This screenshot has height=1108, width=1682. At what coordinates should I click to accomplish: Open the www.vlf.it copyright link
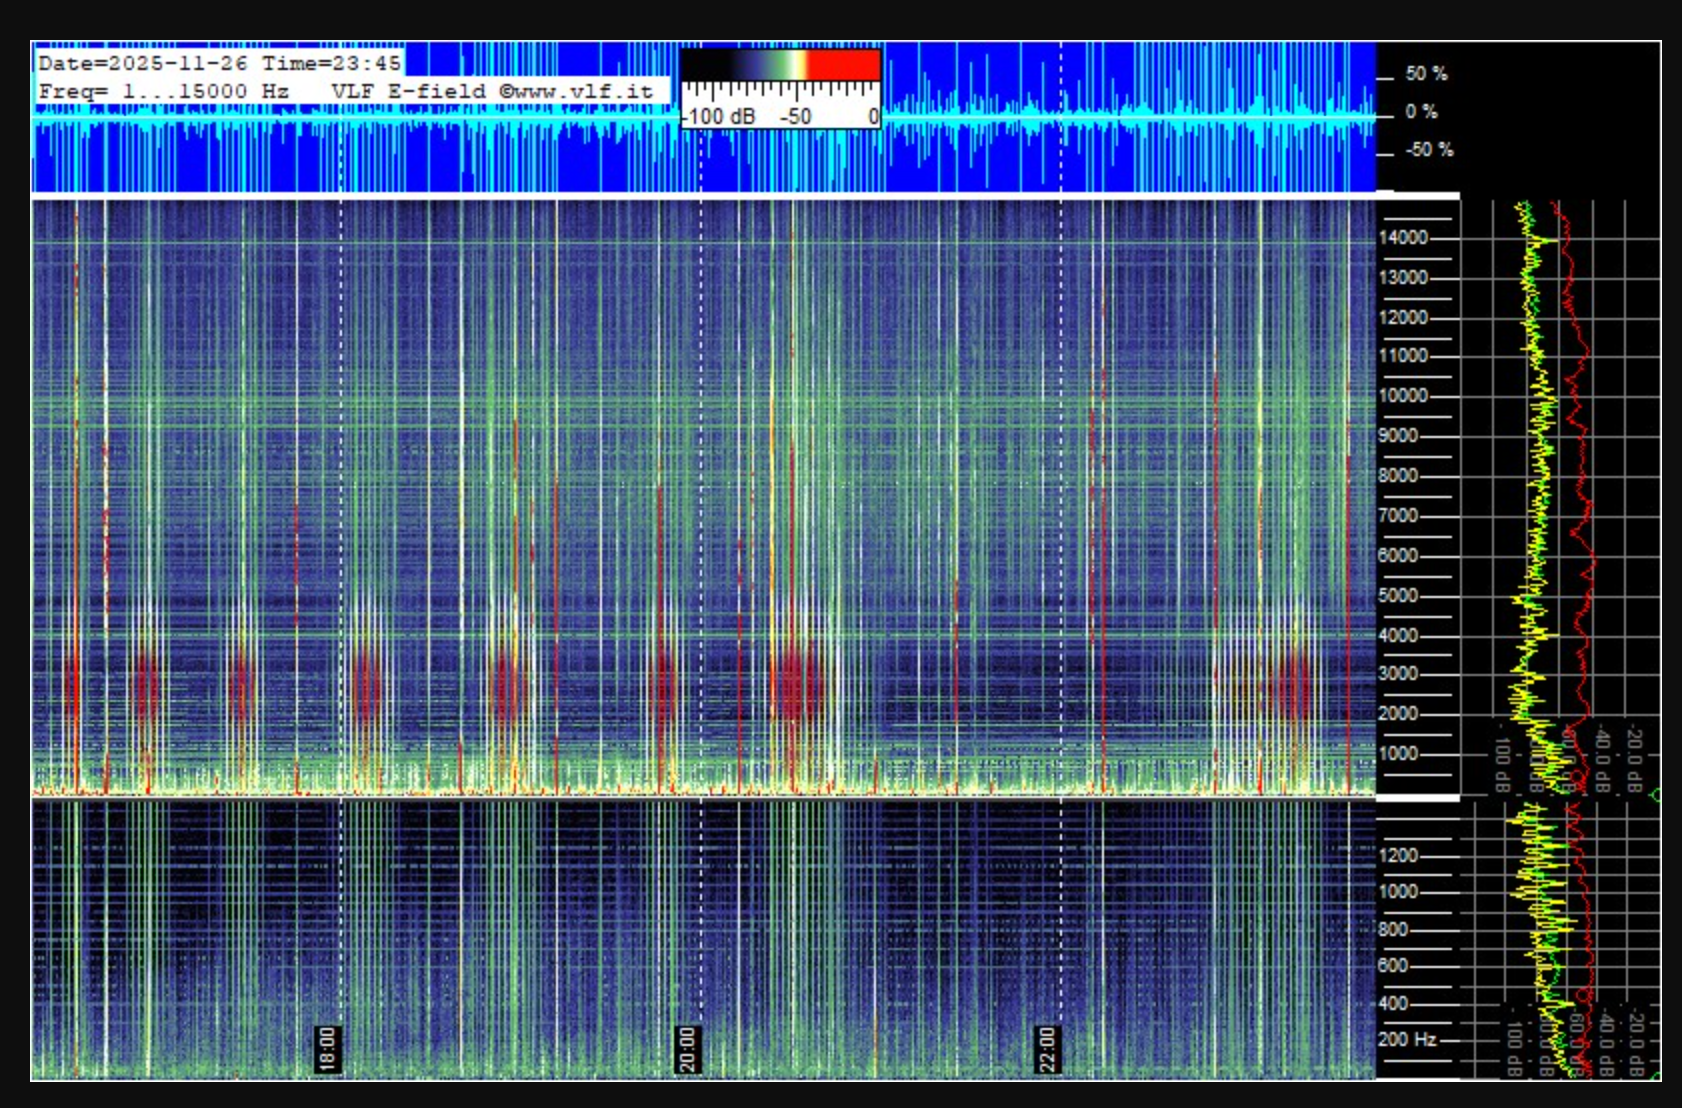coord(576,91)
